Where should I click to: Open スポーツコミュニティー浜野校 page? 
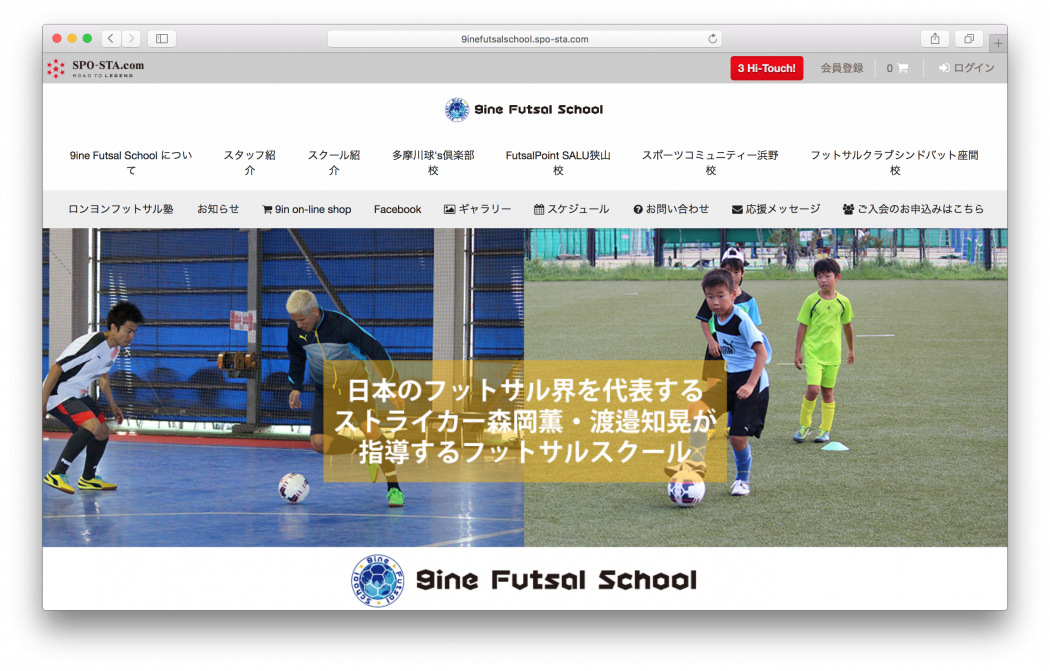point(710,163)
